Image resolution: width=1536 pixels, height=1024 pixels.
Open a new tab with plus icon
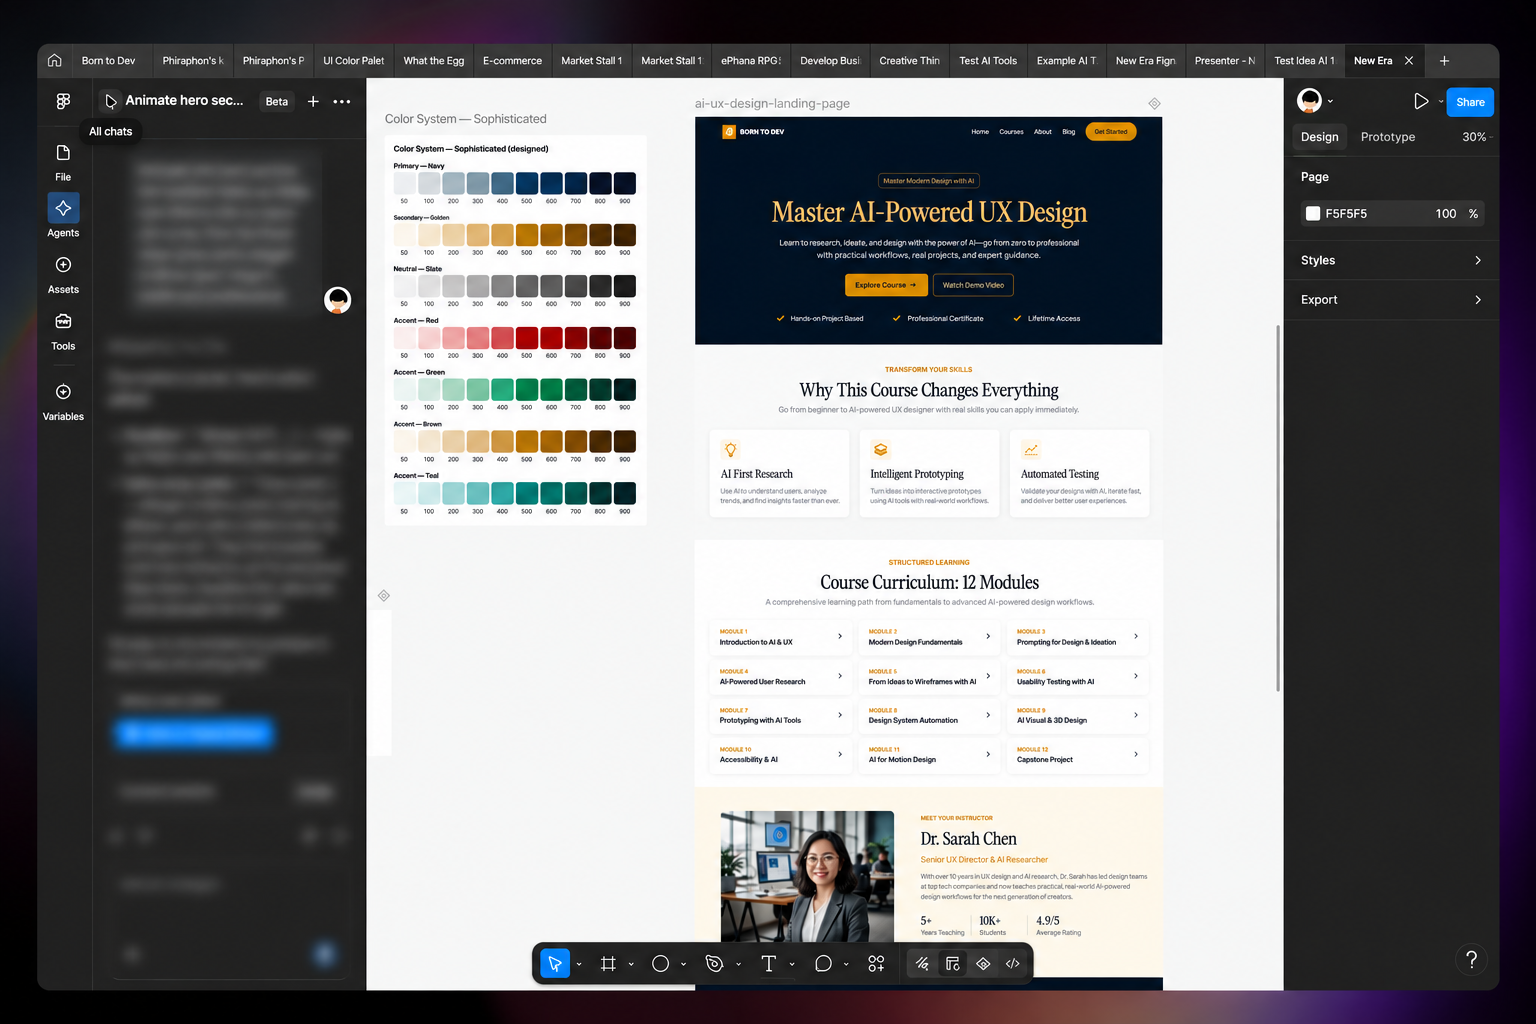[1444, 60]
